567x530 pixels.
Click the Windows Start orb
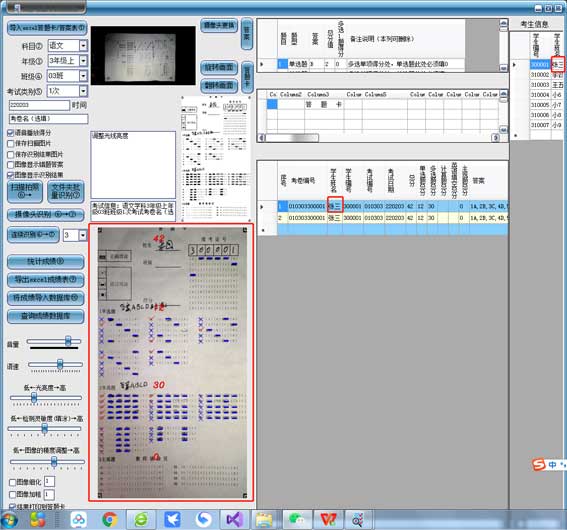pos(10,520)
